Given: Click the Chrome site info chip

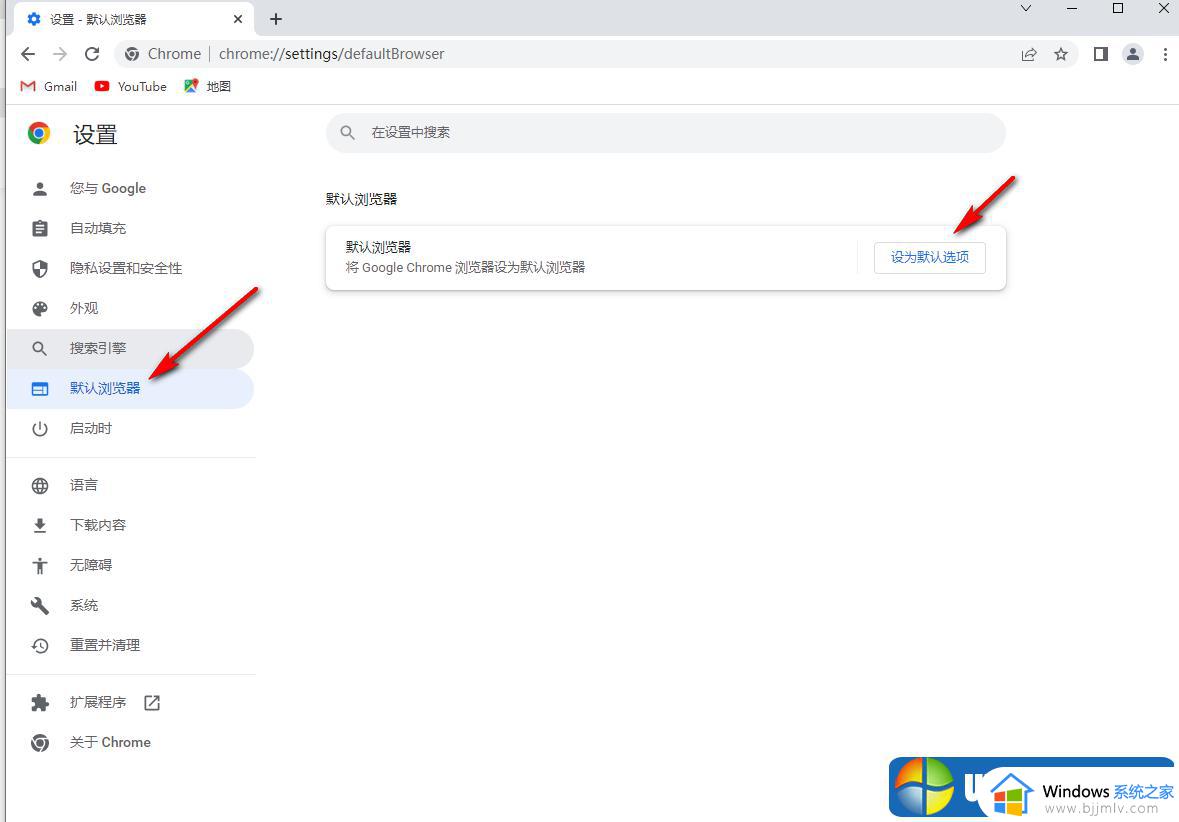Looking at the screenshot, I should pyautogui.click(x=164, y=54).
